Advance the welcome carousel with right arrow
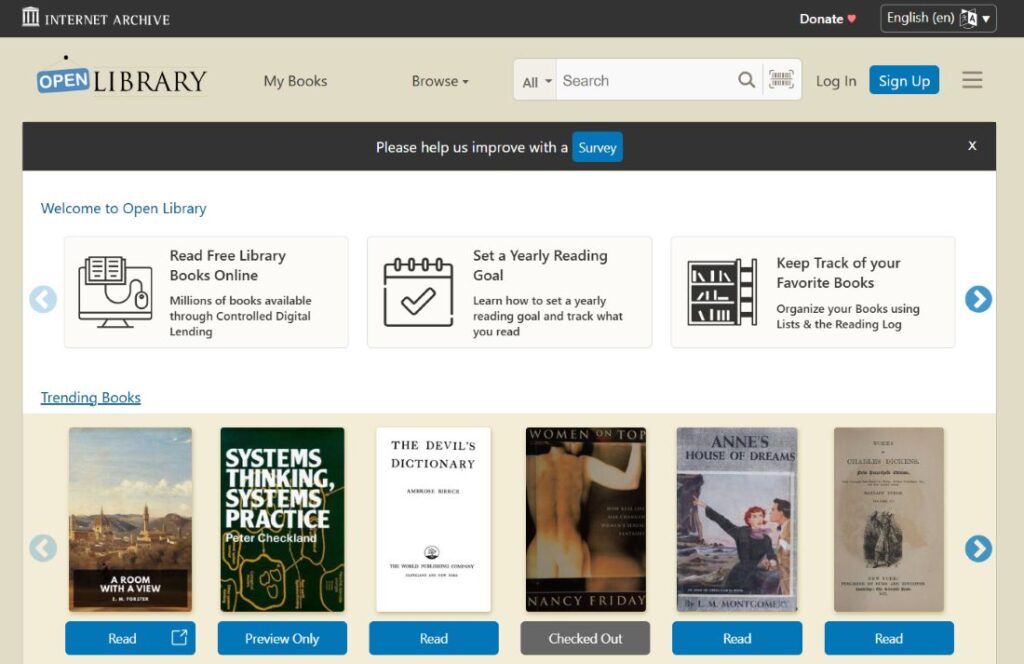Image resolution: width=1024 pixels, height=664 pixels. [978, 299]
